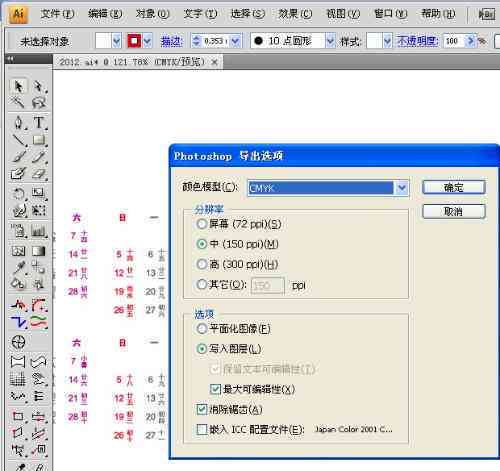Select the black arrow Selection tool

(18, 86)
